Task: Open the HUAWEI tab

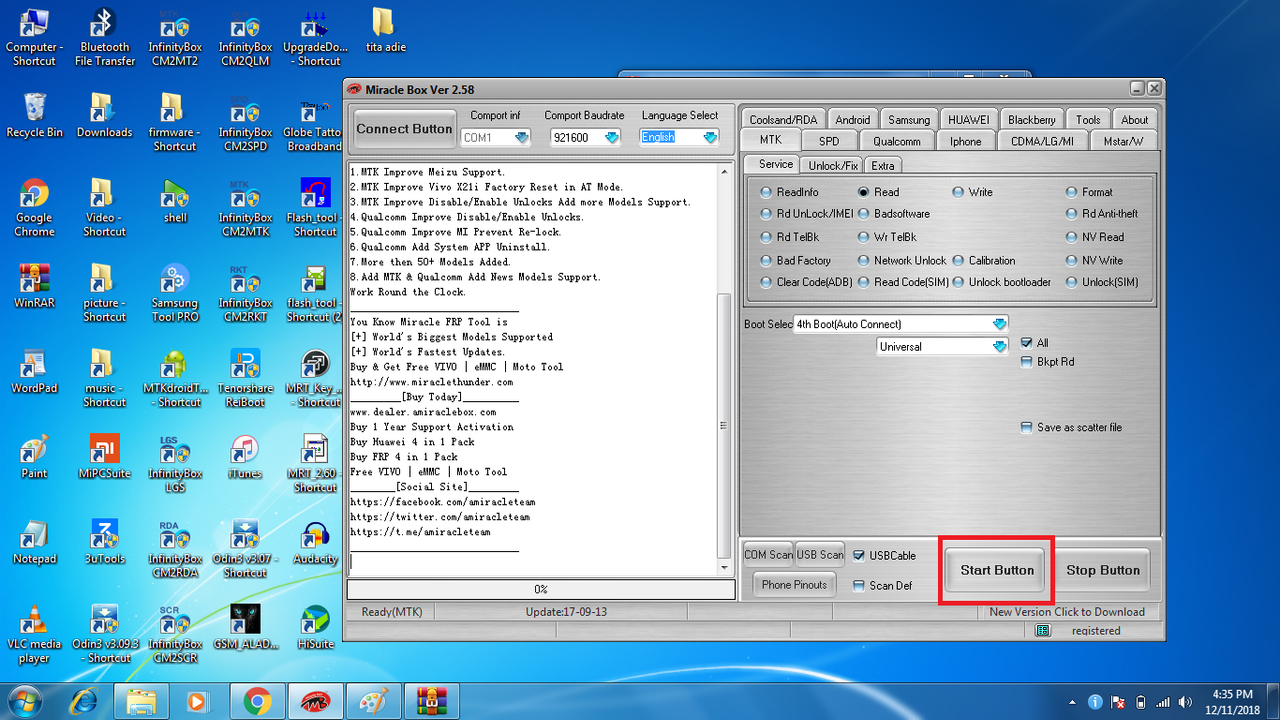Action: pos(969,120)
